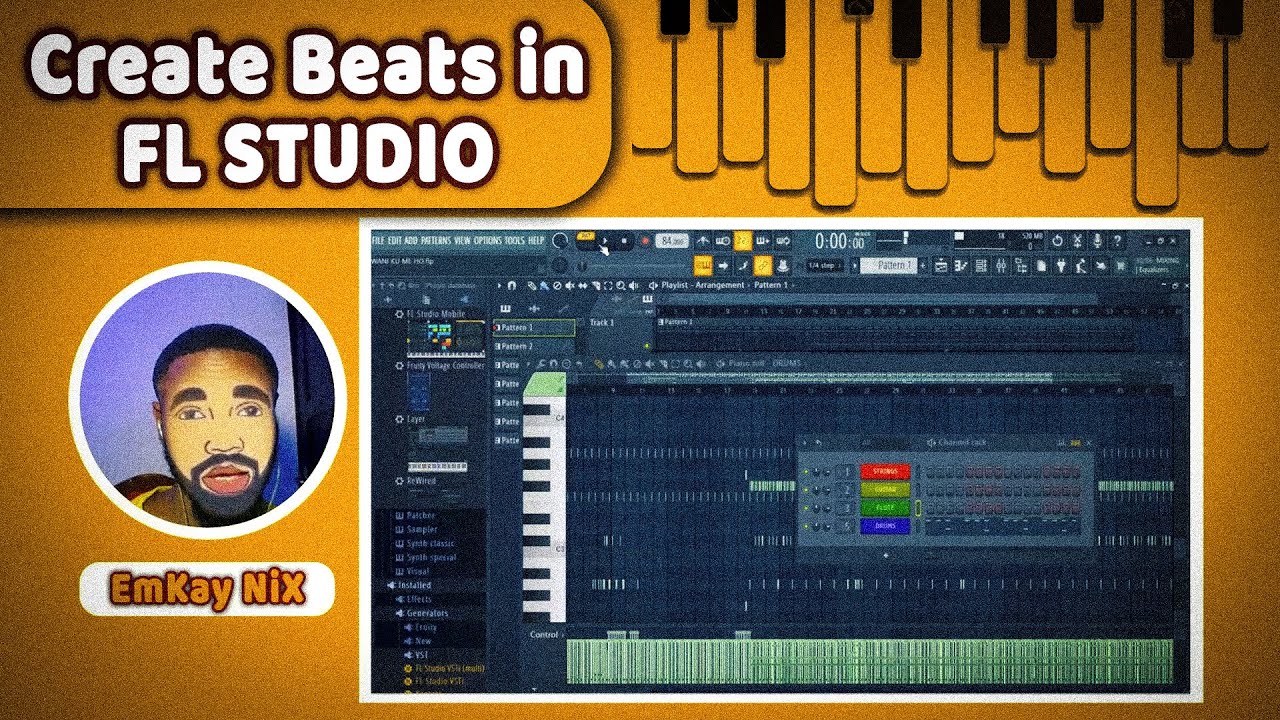Click the plus button next to Pattern 1 selector

click(x=923, y=266)
